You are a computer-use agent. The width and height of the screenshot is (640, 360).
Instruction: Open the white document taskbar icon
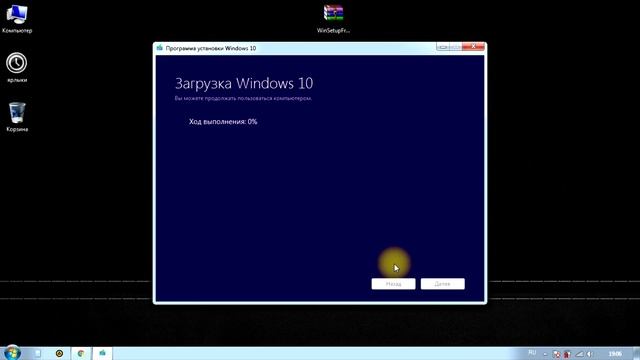tap(38, 353)
